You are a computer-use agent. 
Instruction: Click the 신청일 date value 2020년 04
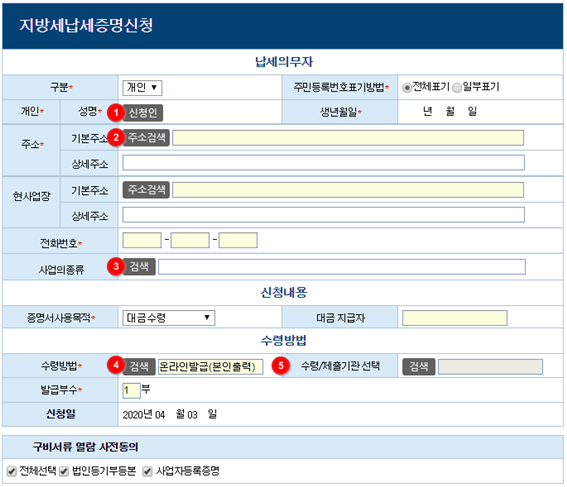[x=144, y=414]
